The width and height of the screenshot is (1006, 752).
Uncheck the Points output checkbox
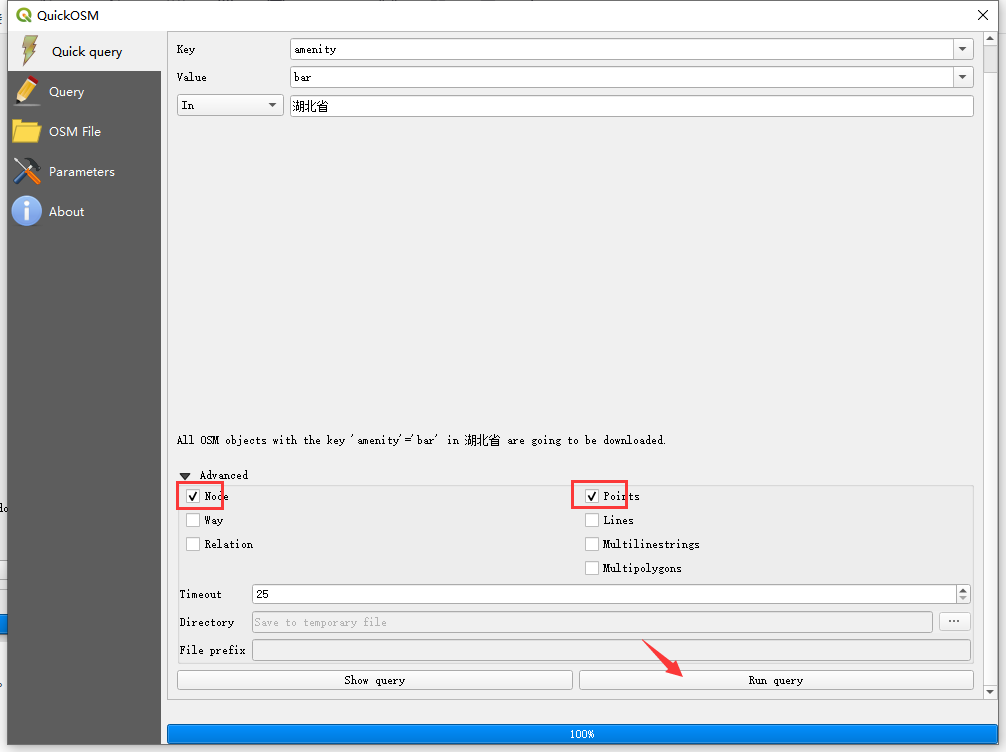click(592, 496)
